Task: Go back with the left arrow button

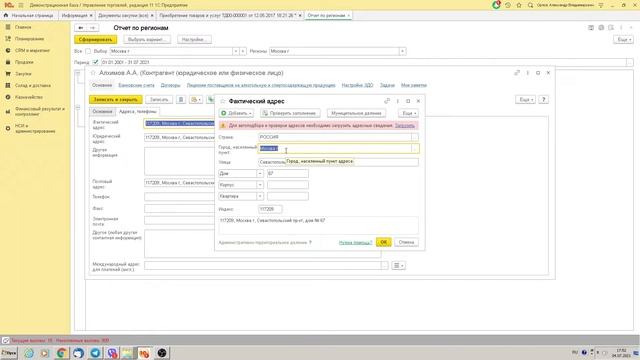Action: pos(81,28)
